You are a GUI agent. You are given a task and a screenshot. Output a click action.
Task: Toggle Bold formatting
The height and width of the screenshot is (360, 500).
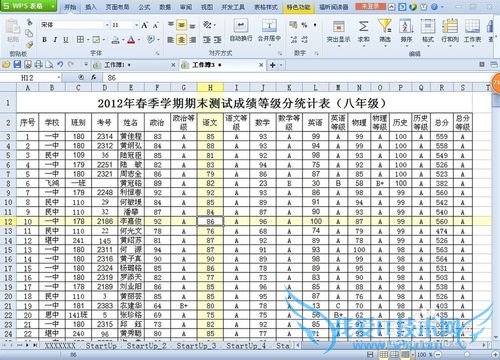pos(44,40)
